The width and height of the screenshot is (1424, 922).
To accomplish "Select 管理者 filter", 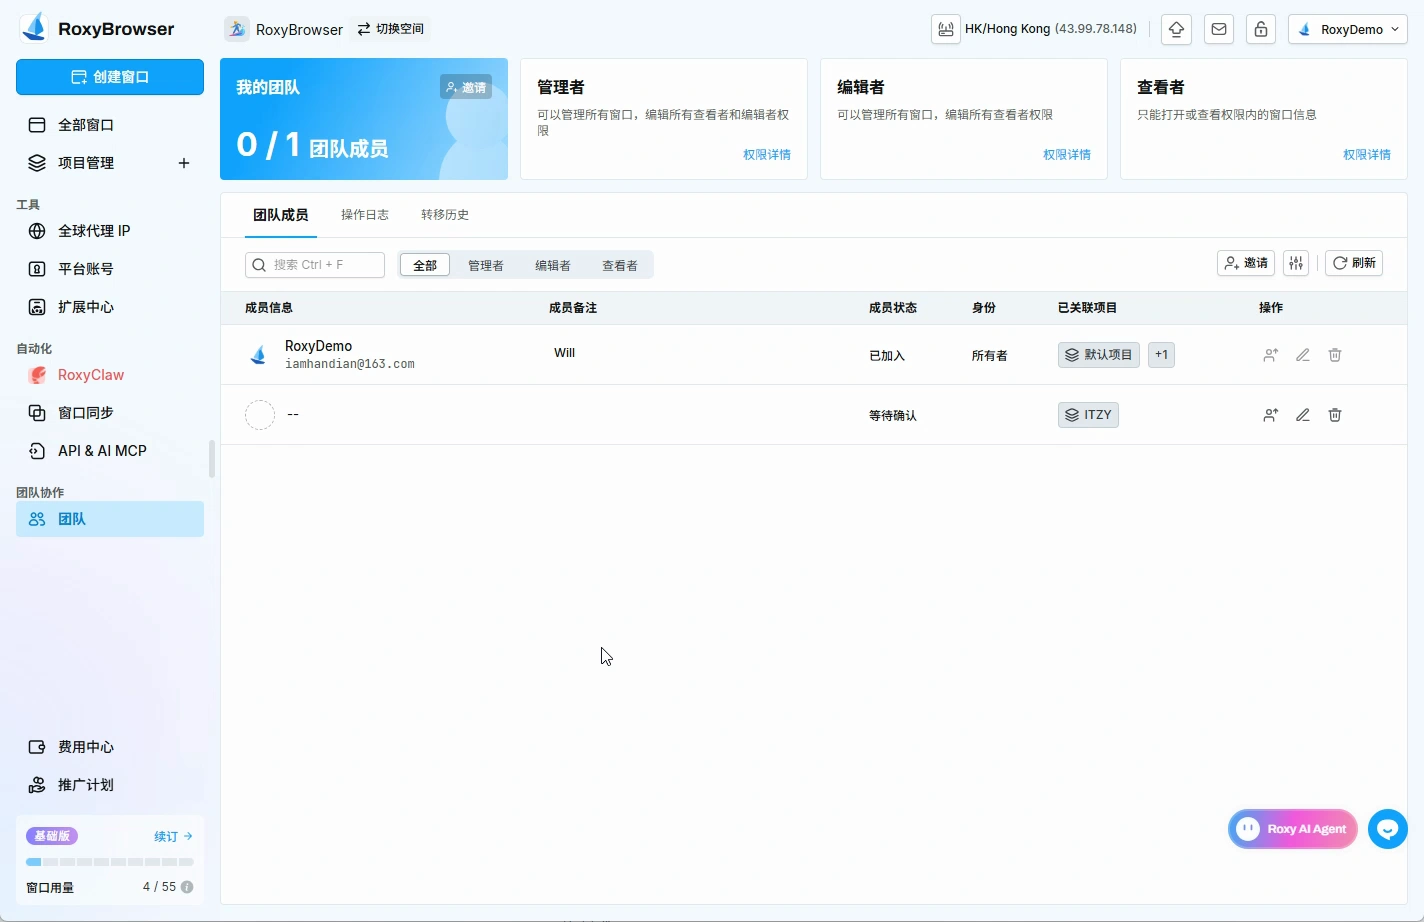I will click(x=486, y=265).
